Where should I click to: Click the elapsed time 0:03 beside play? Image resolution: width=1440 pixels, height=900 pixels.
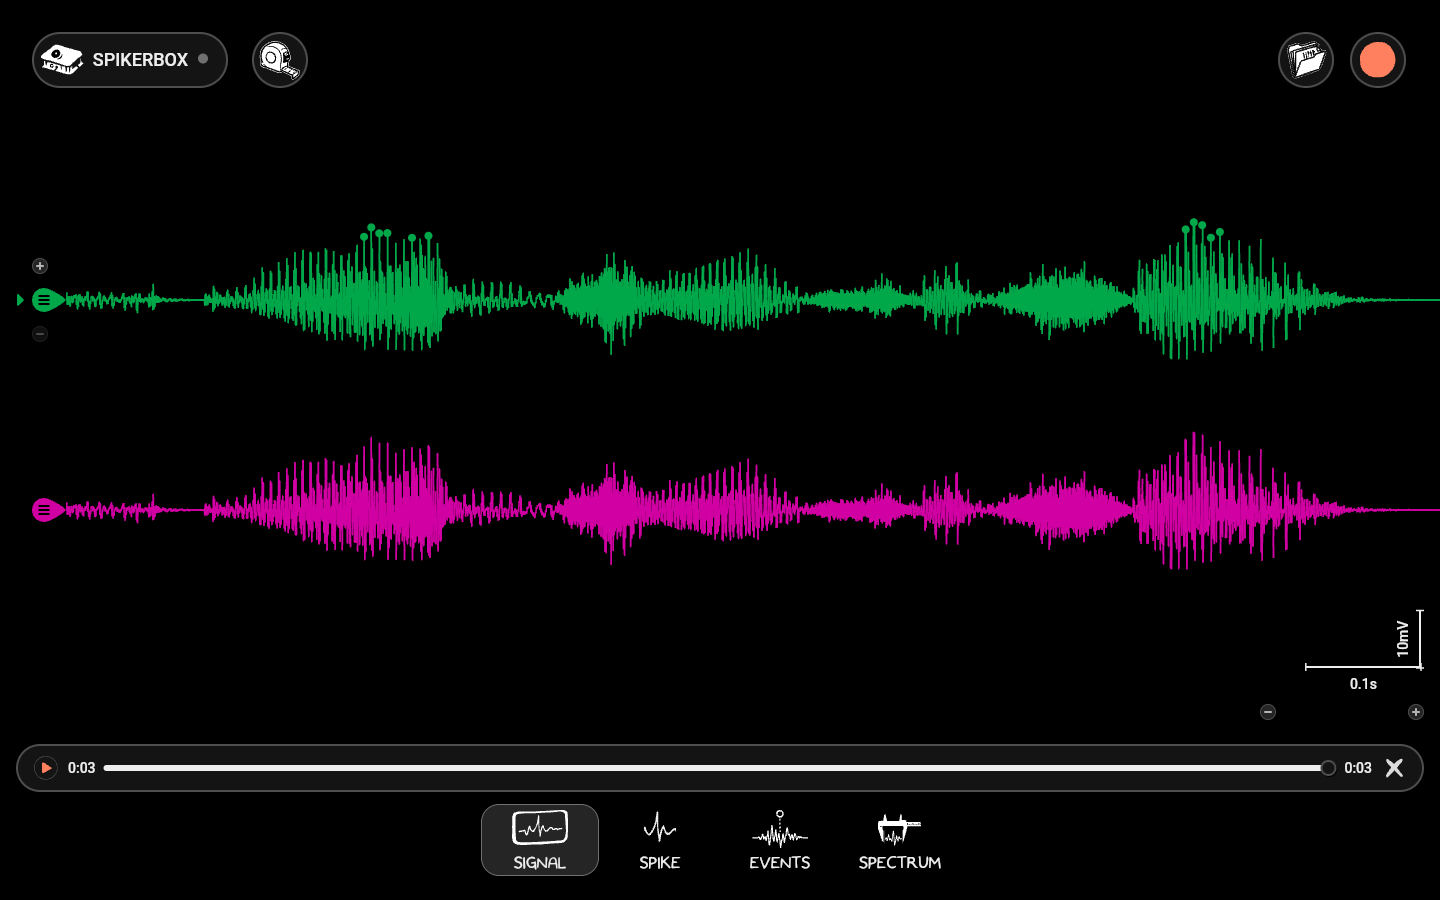(x=82, y=768)
